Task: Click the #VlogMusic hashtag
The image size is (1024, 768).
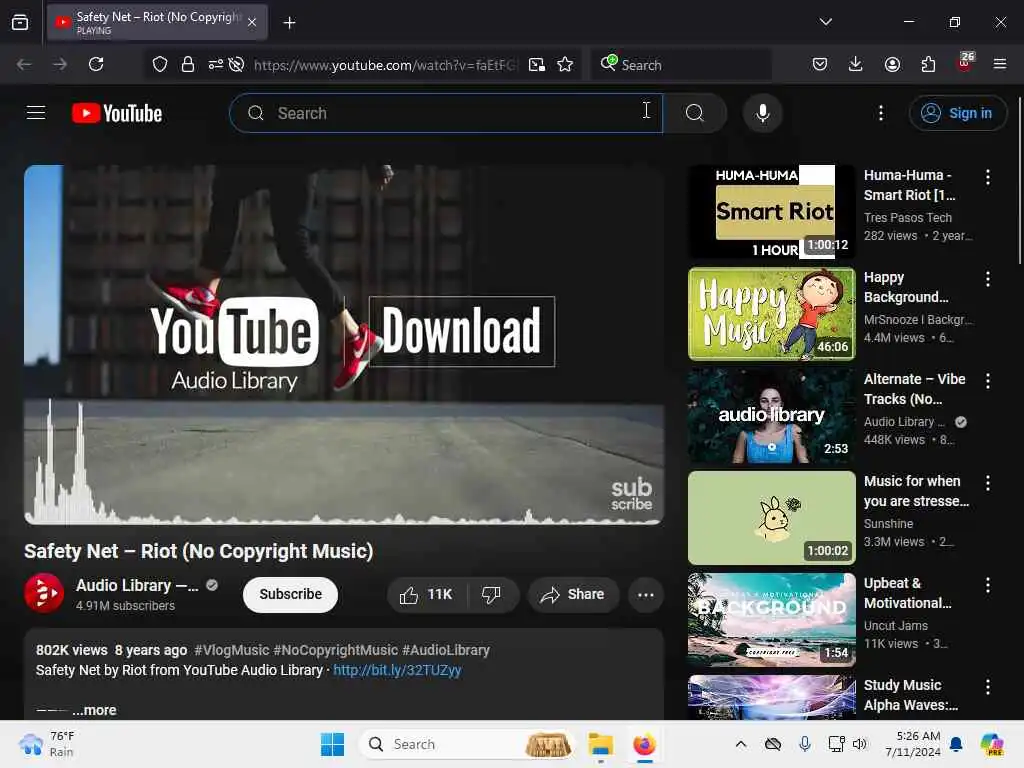Action: pos(232,650)
